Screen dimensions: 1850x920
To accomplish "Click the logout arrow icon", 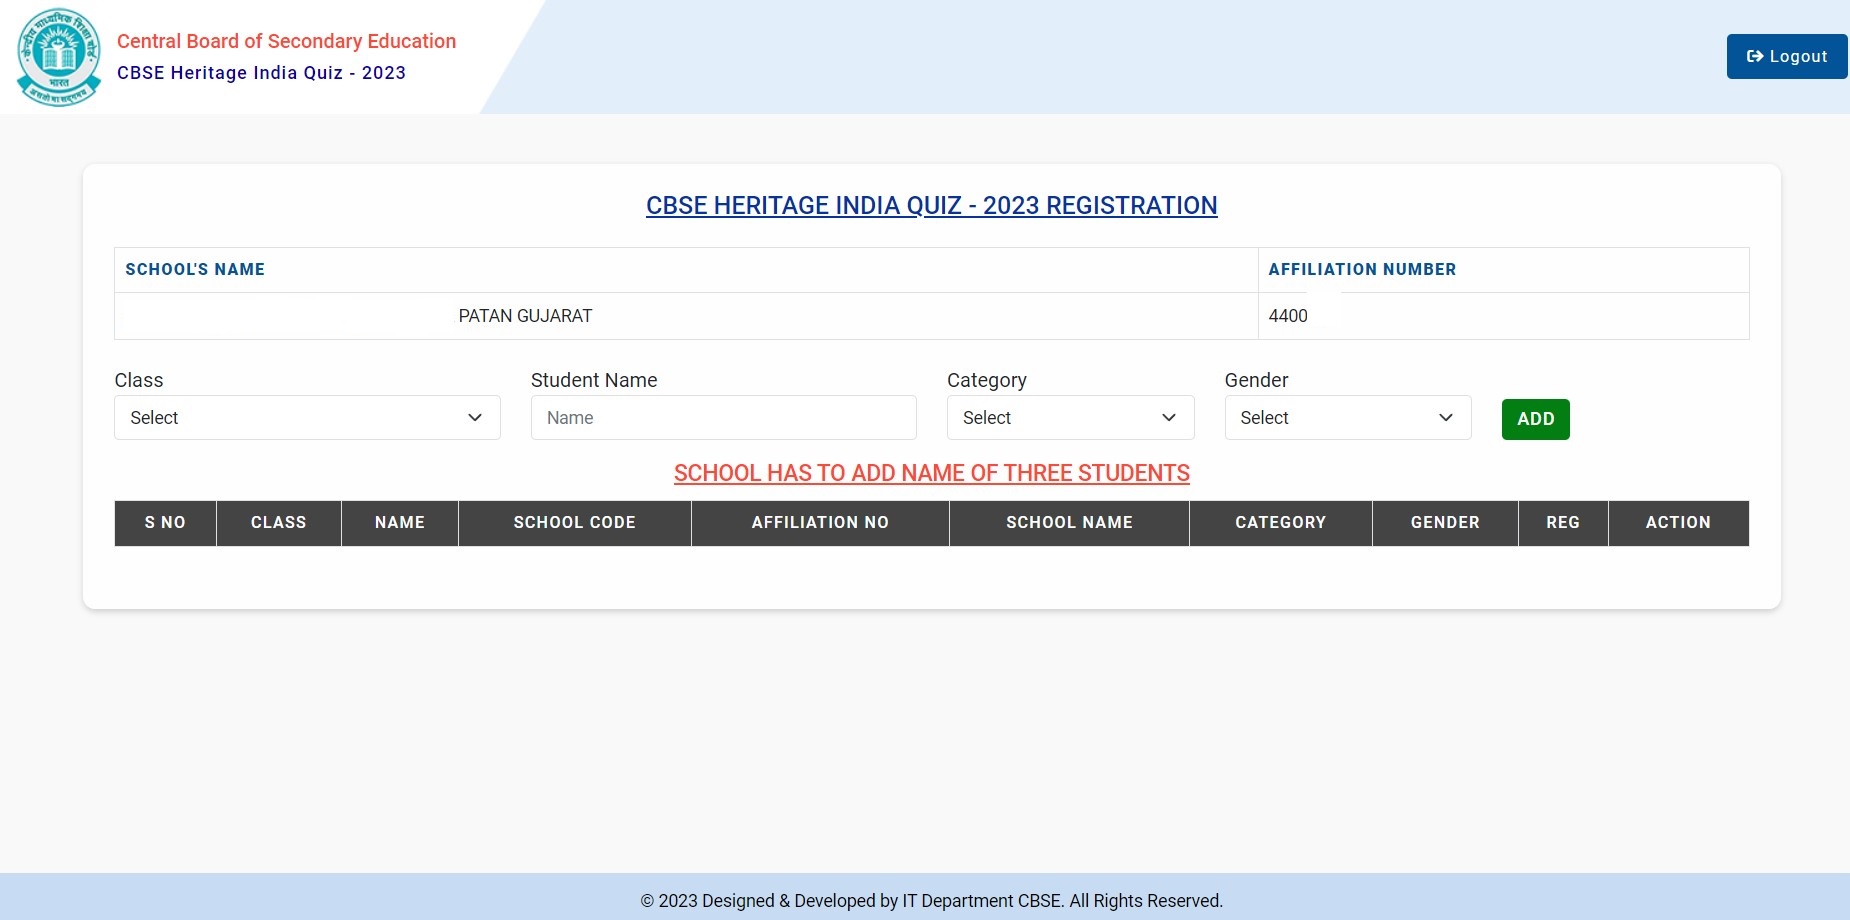I will 1755,56.
